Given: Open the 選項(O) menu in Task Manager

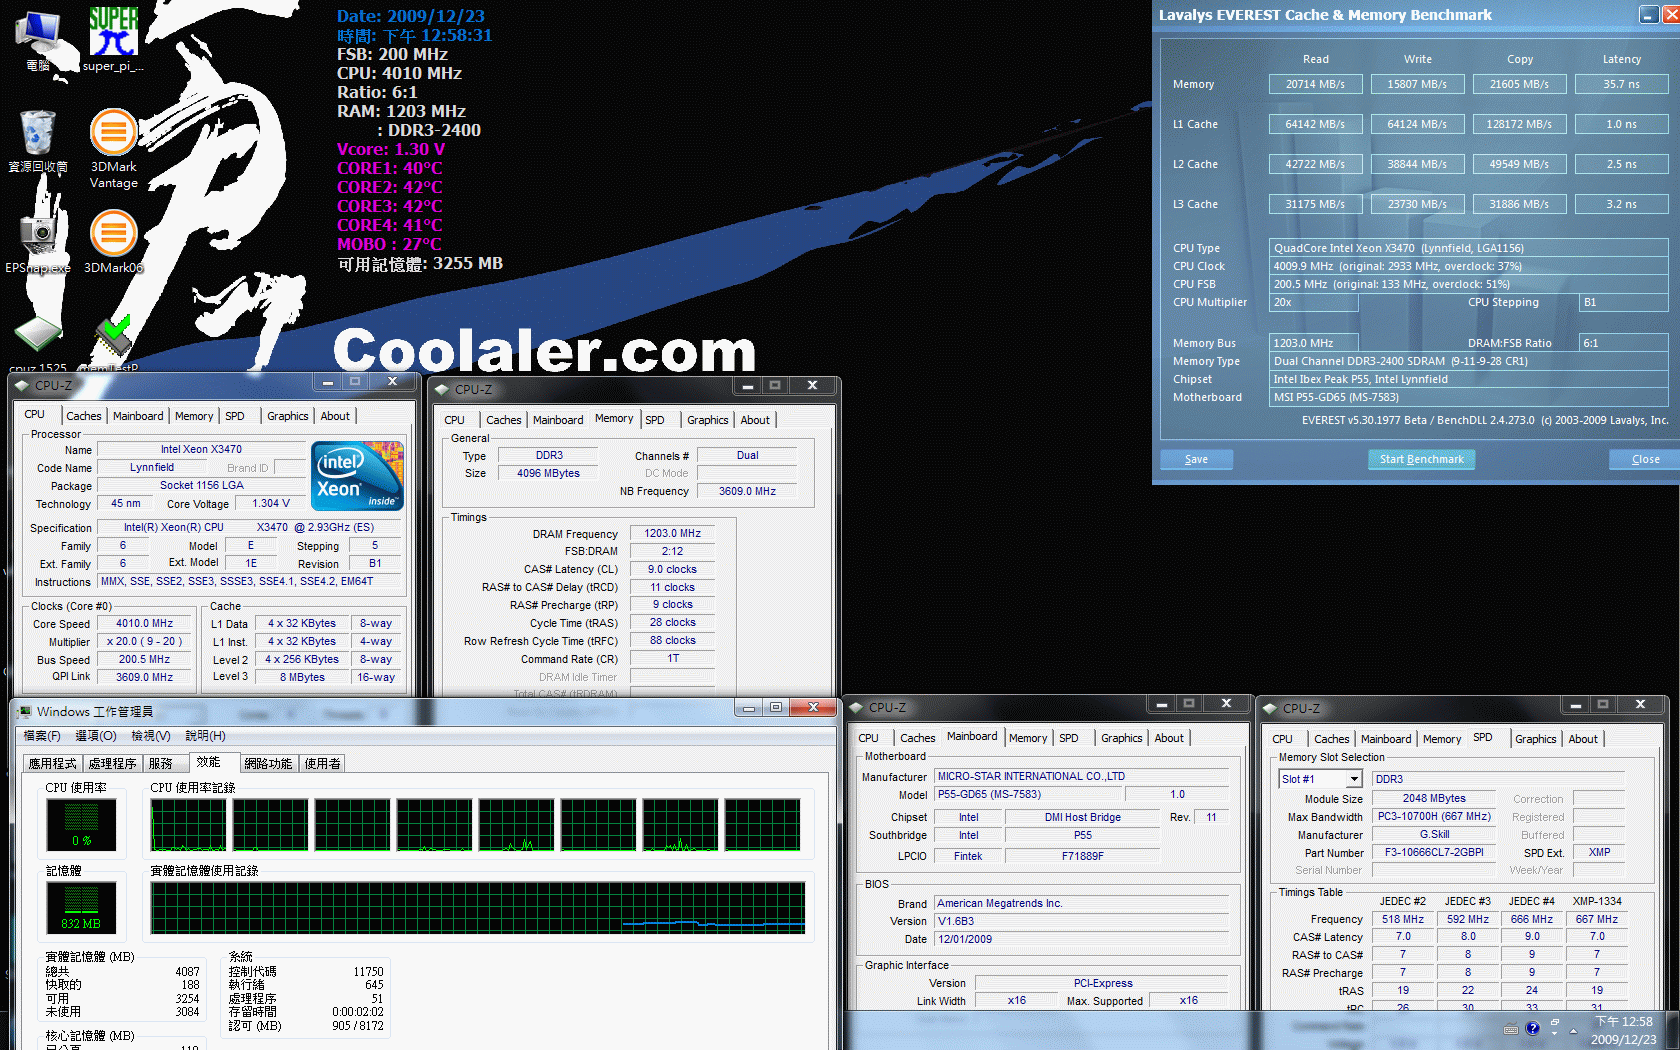Looking at the screenshot, I should 96,736.
